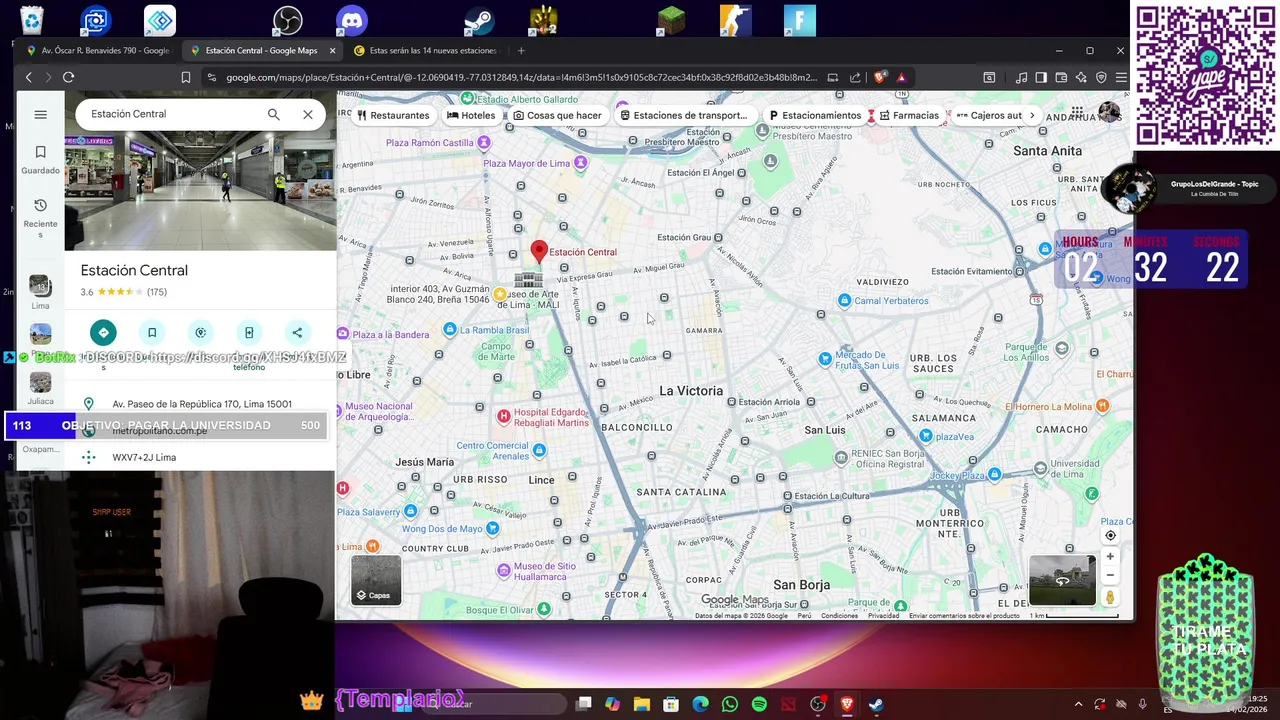Save Estación Central with the bookmark button

tap(152, 332)
